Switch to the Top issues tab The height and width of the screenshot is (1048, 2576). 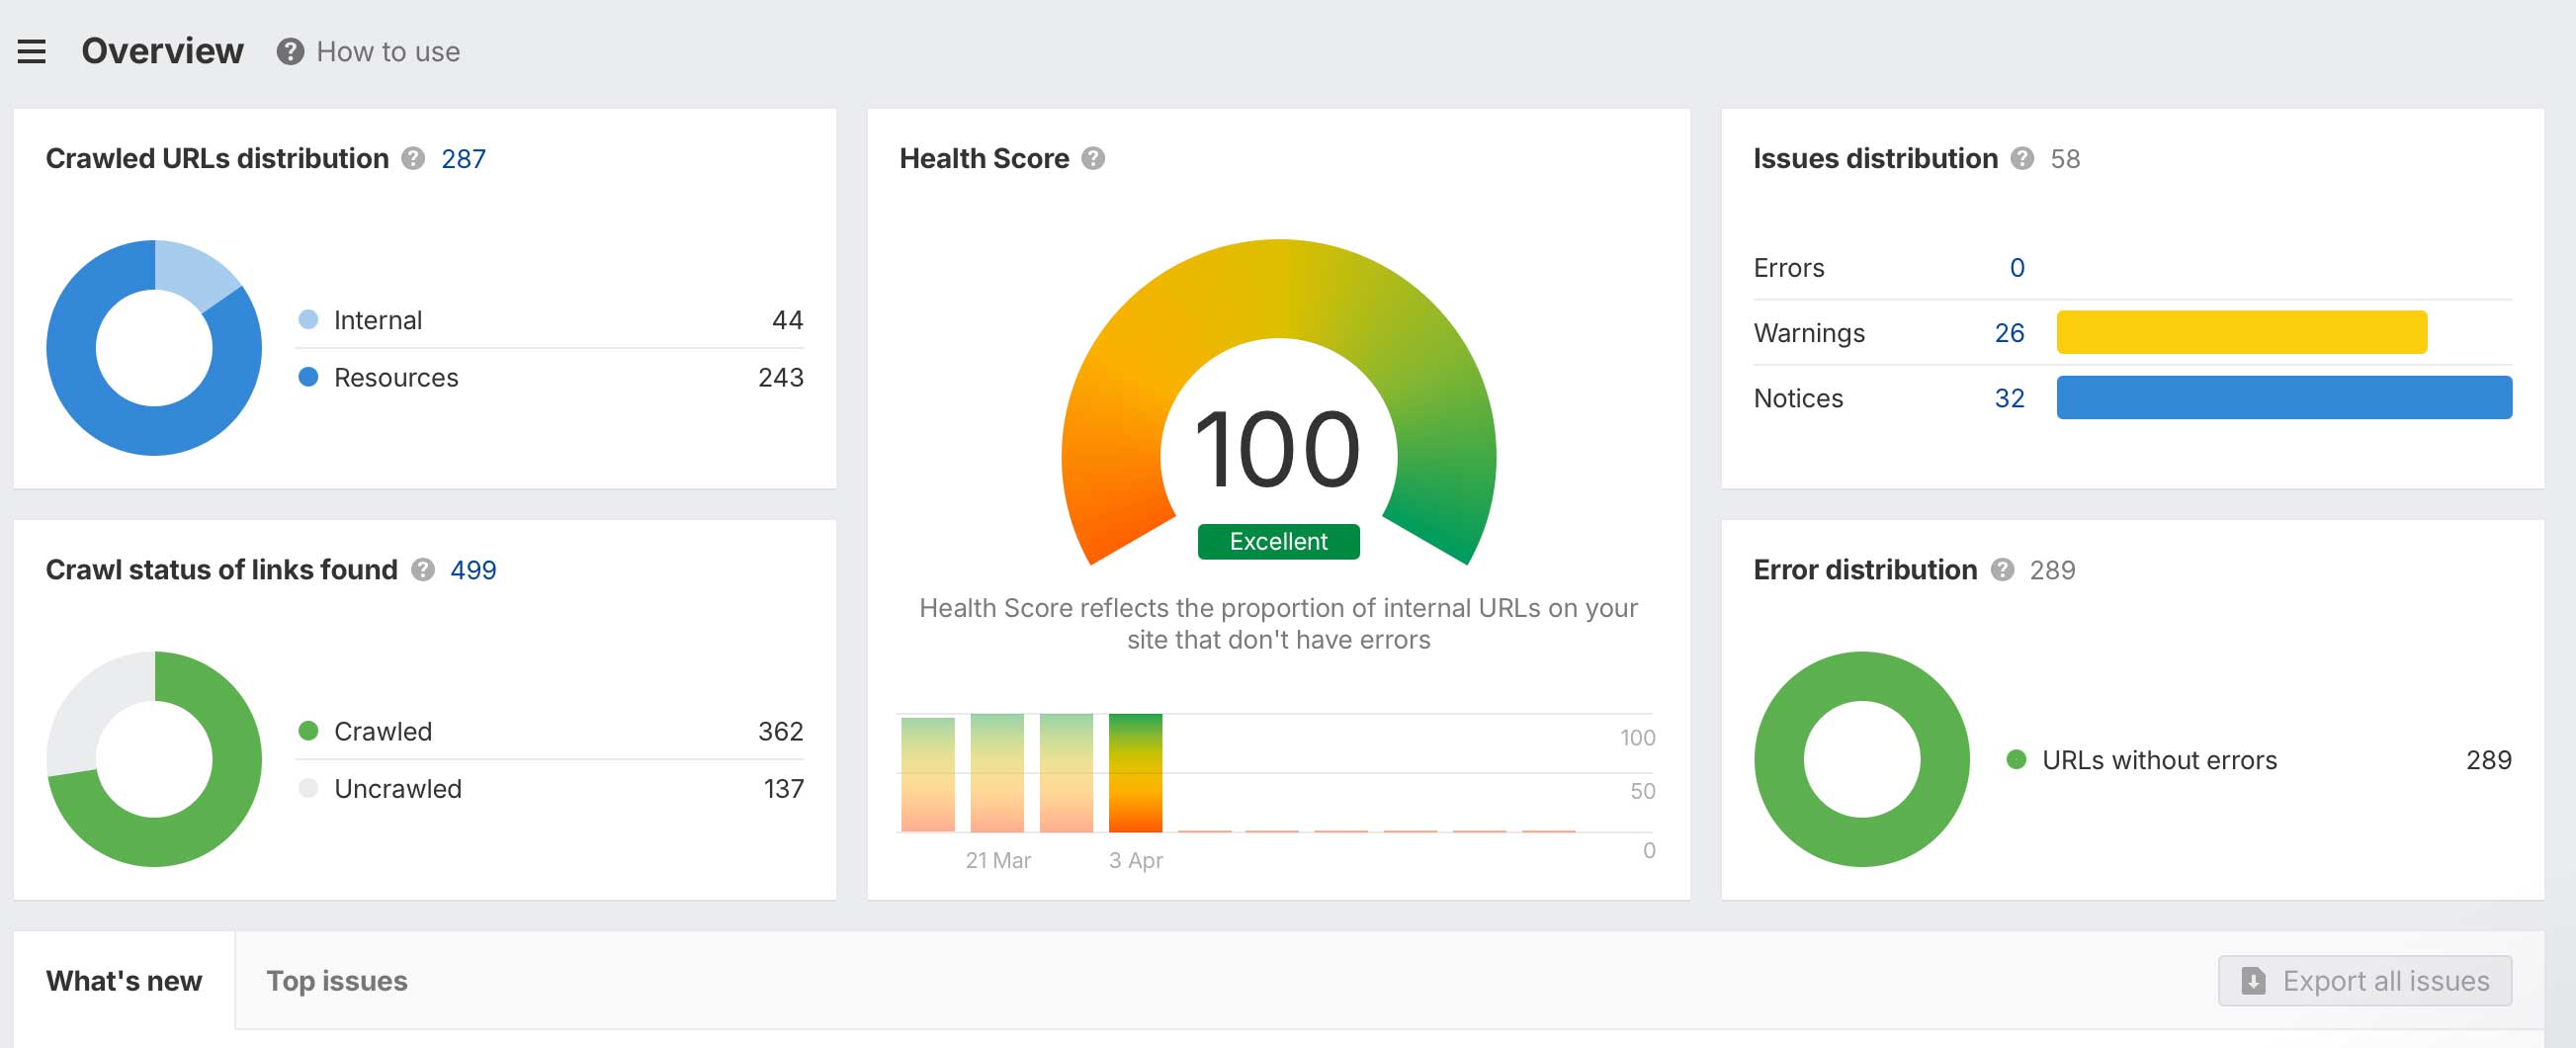click(337, 981)
